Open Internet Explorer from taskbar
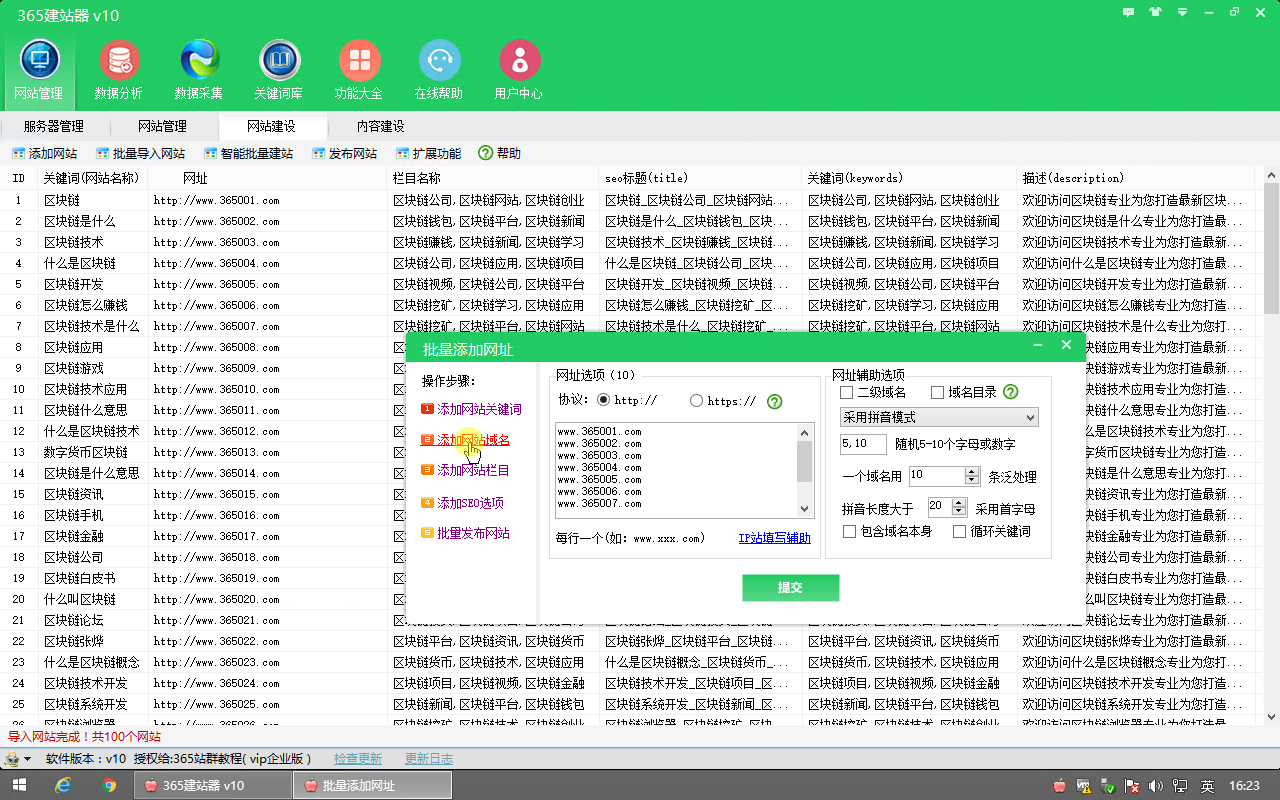1280x800 pixels. [x=63, y=785]
